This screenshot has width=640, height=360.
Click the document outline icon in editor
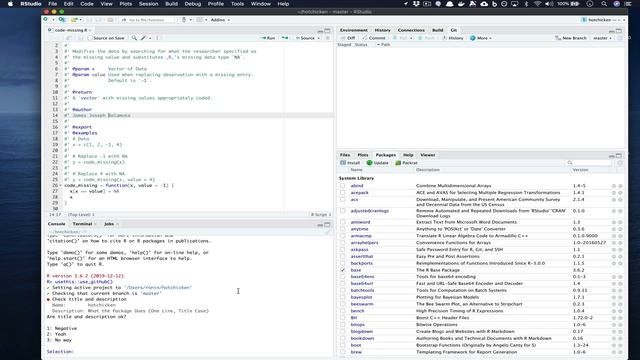(328, 38)
